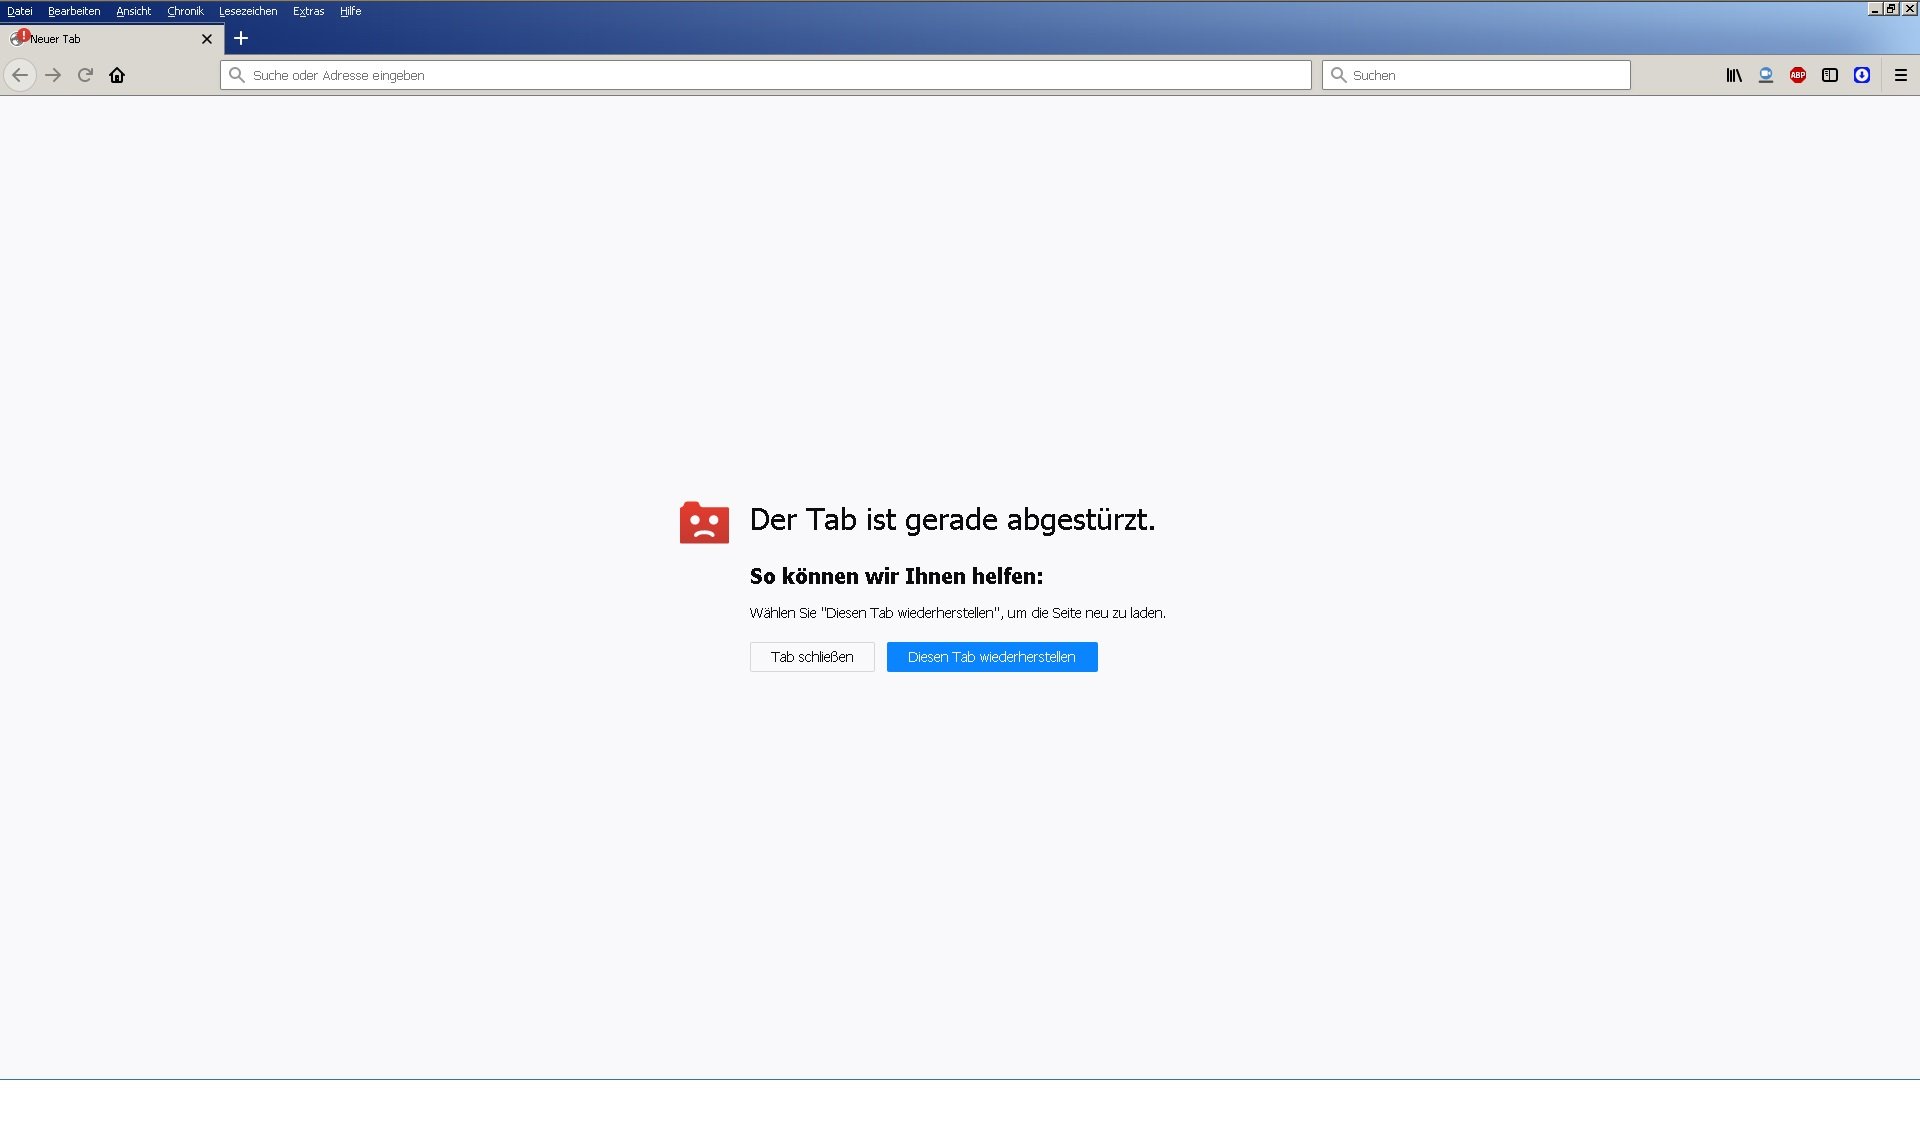Image resolution: width=1920 pixels, height=1126 pixels.
Task: Open a new tab with plus
Action: pos(241,38)
